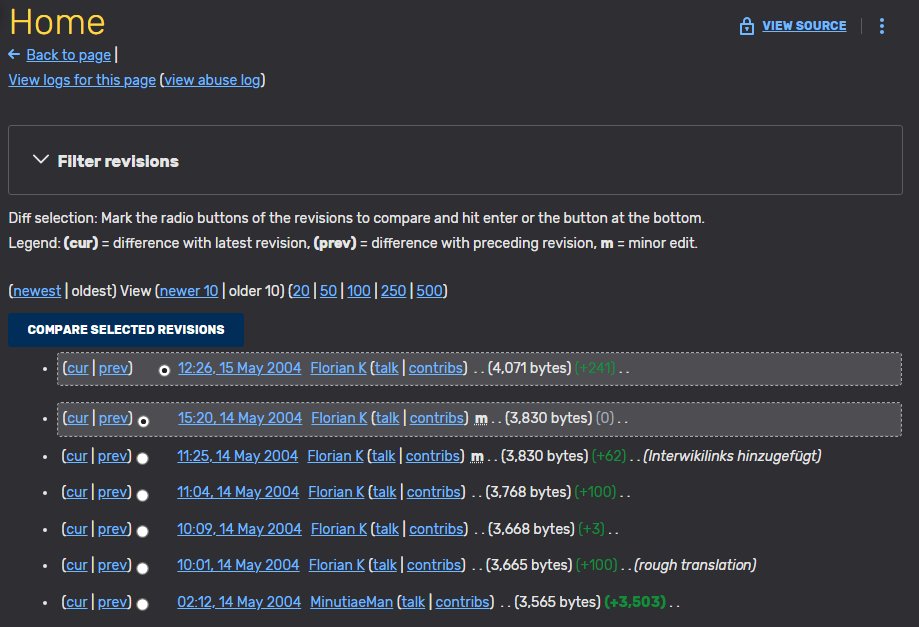Open the 11:25, 14 May 2004 revision
This screenshot has width=919, height=627.
(237, 456)
